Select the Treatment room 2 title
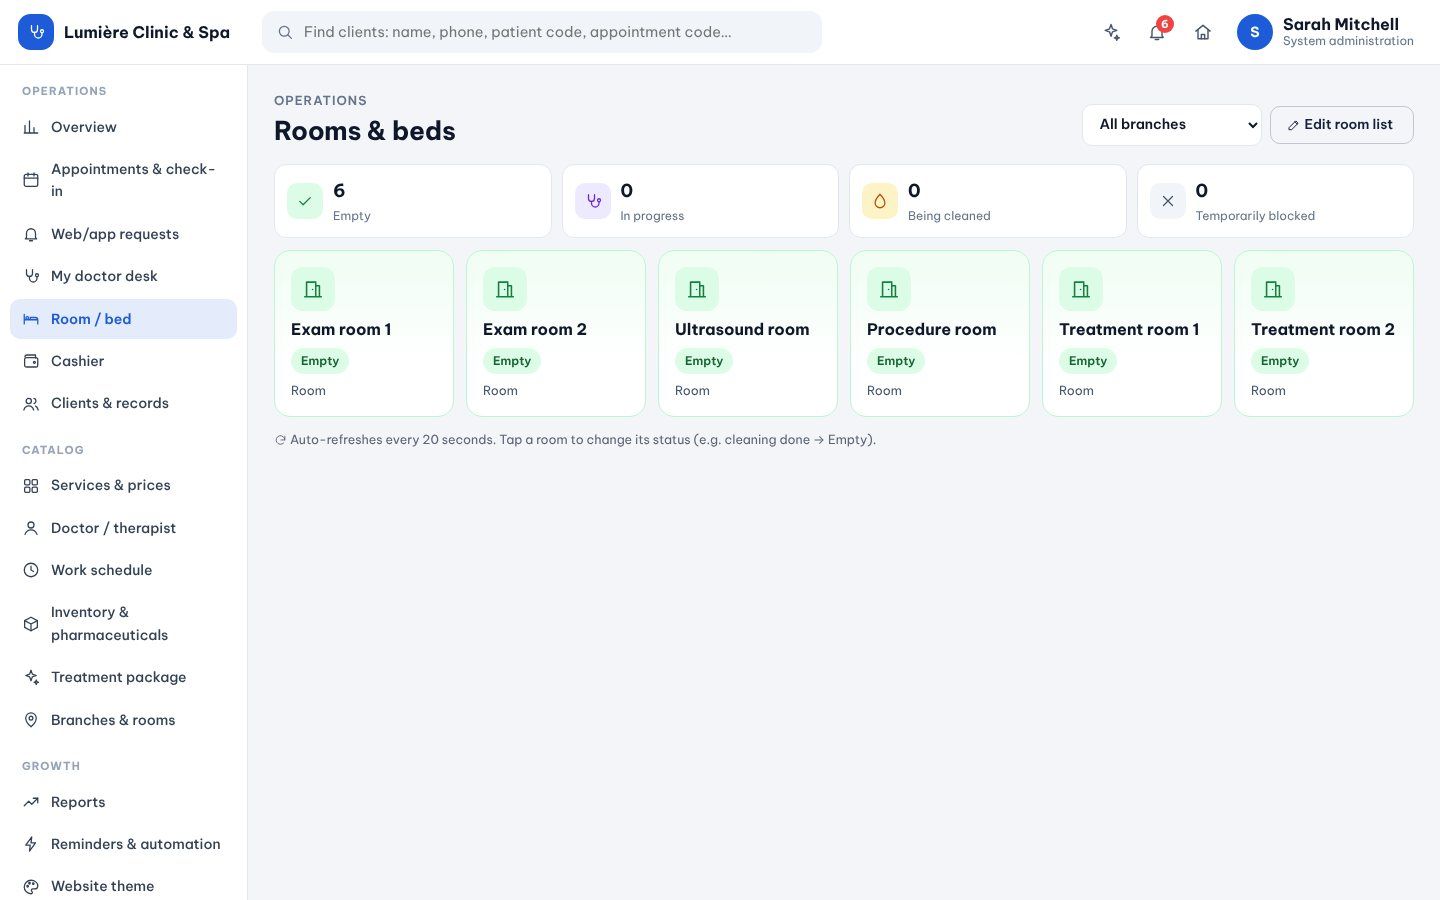 tap(1322, 329)
